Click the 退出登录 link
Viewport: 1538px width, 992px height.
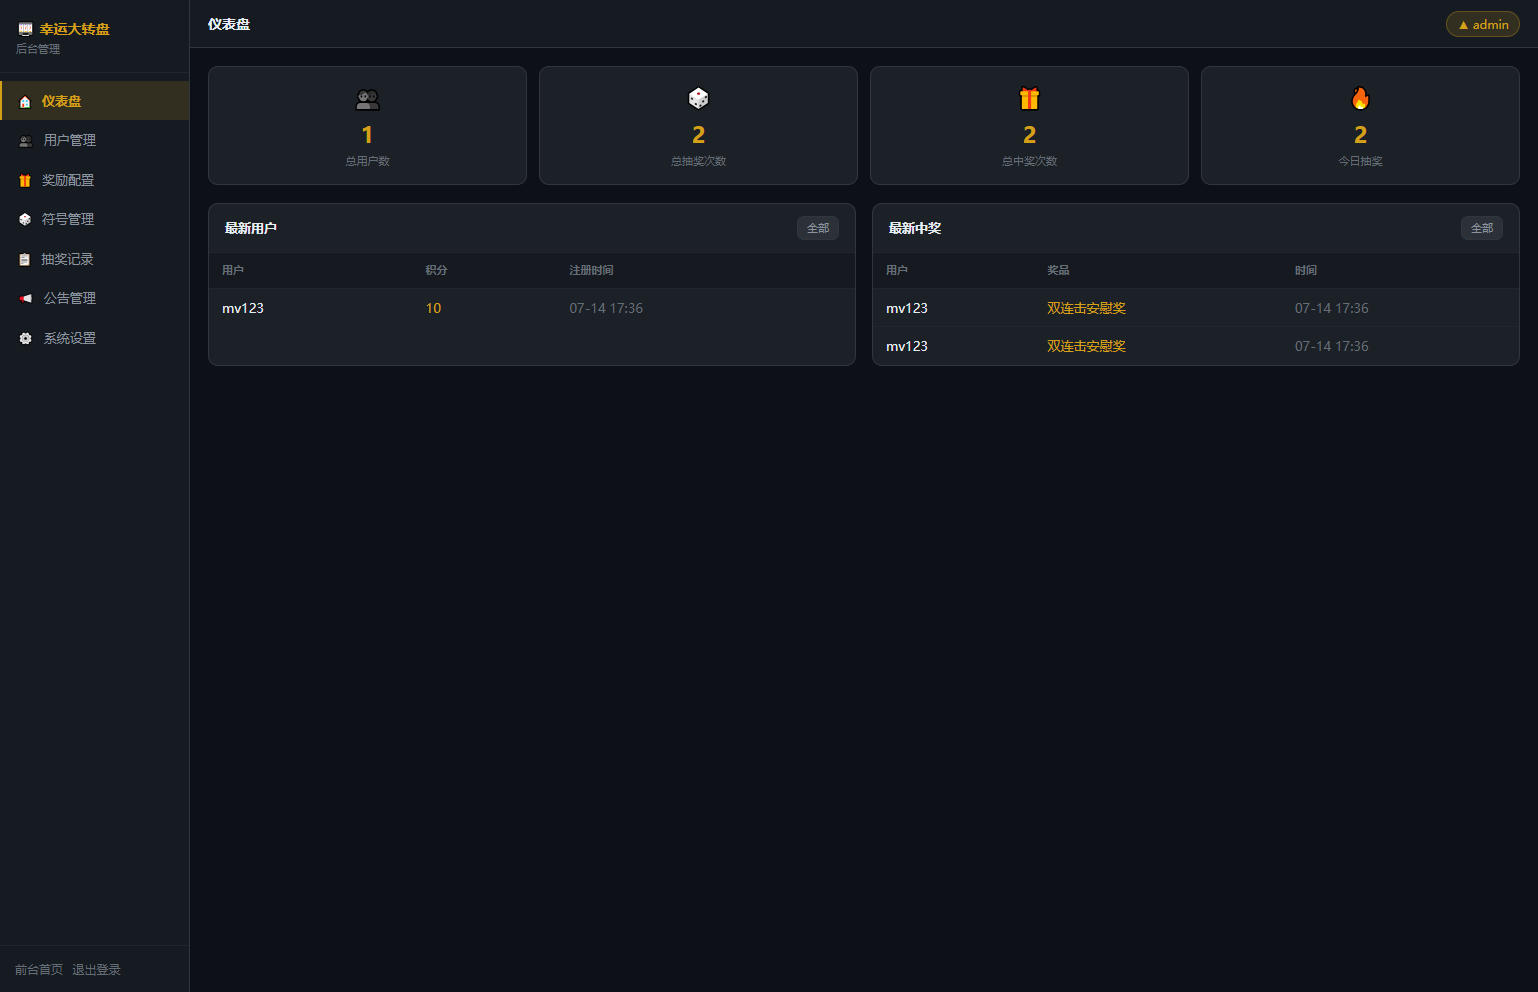(96, 970)
